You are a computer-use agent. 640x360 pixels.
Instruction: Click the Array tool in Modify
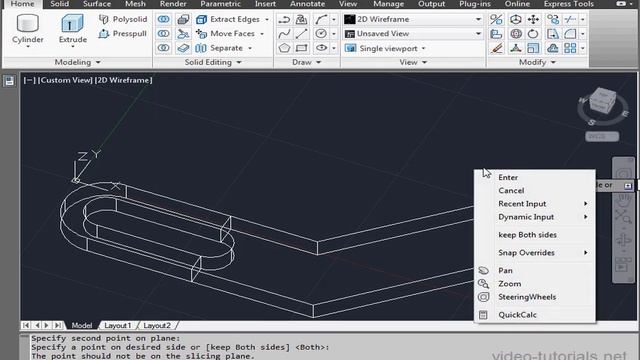[x=570, y=48]
